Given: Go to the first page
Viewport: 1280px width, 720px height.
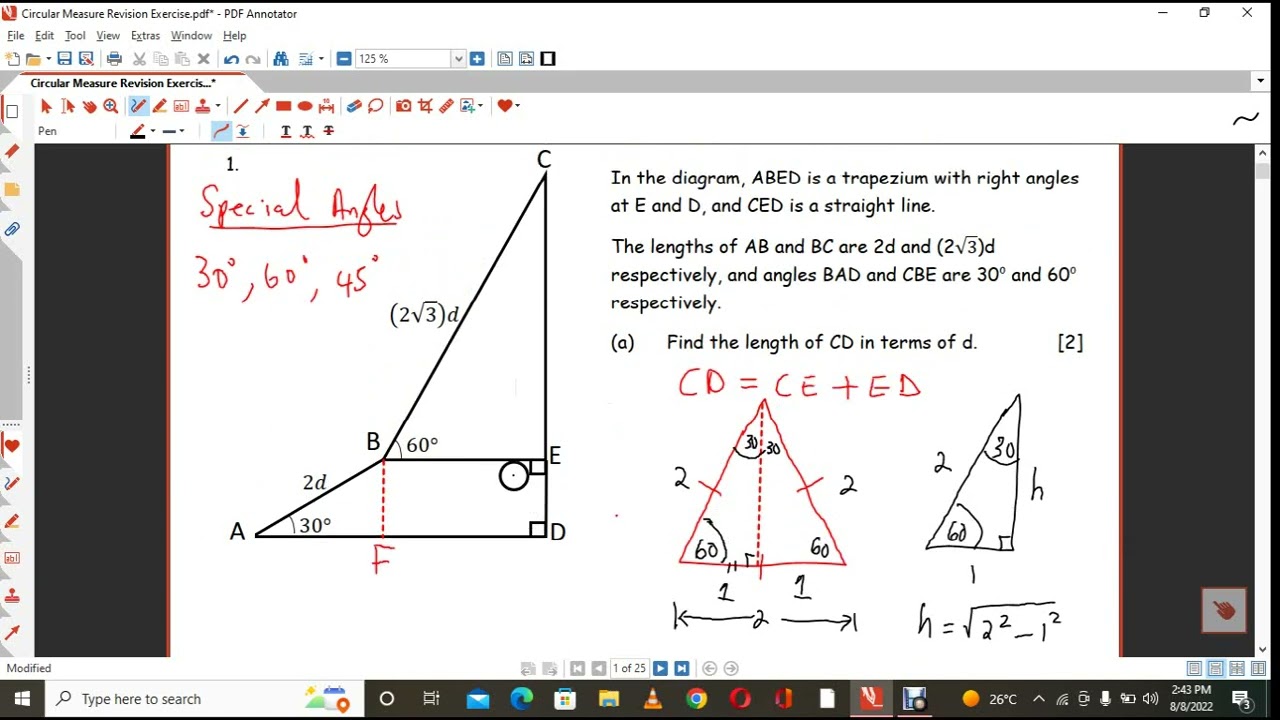Looking at the screenshot, I should click(x=577, y=668).
